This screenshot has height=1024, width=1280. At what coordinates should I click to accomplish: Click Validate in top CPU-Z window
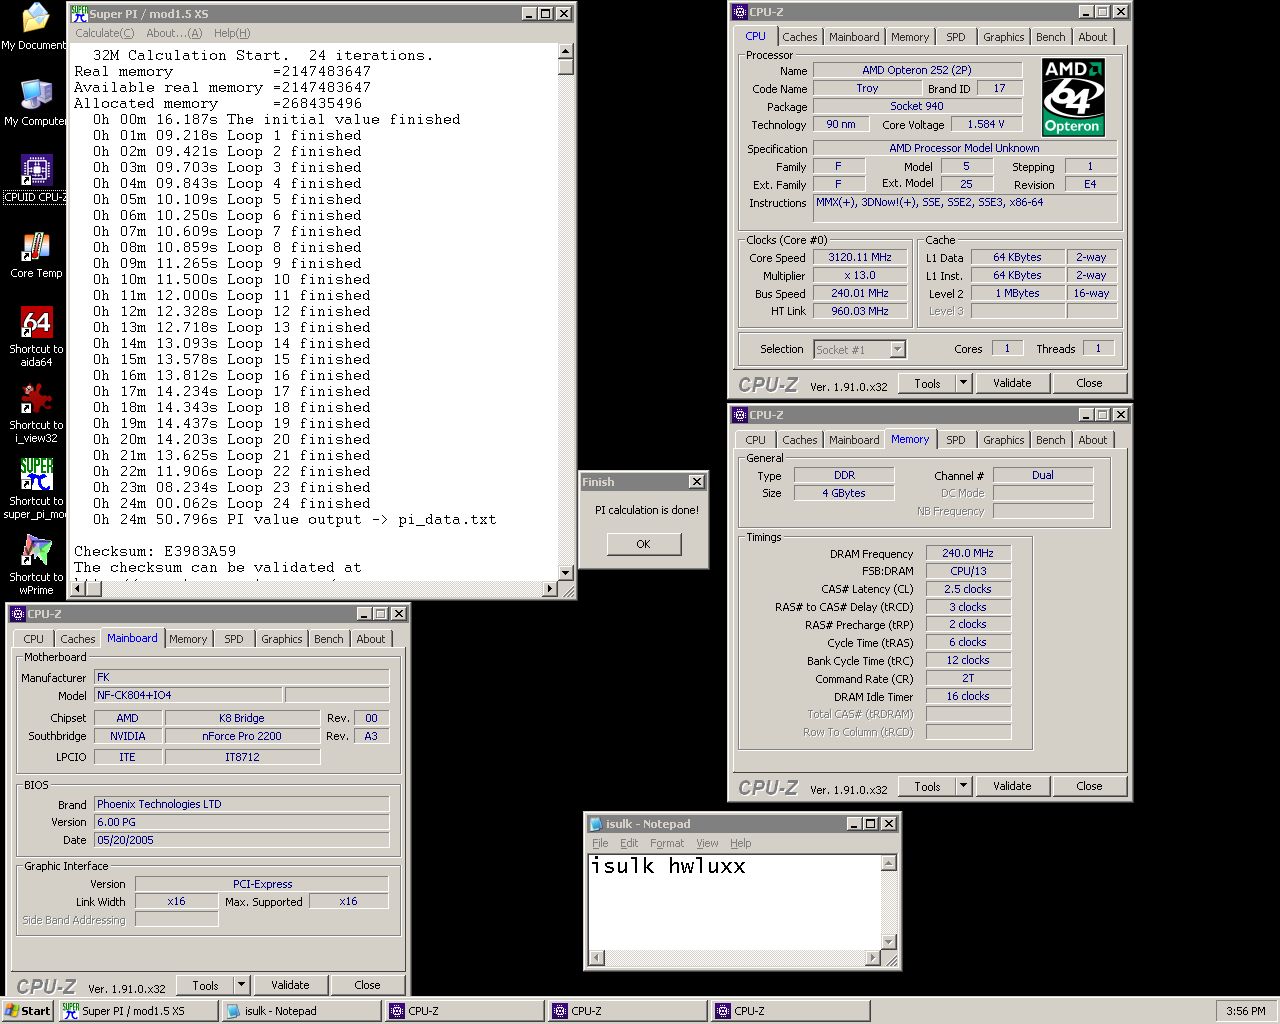(1012, 383)
